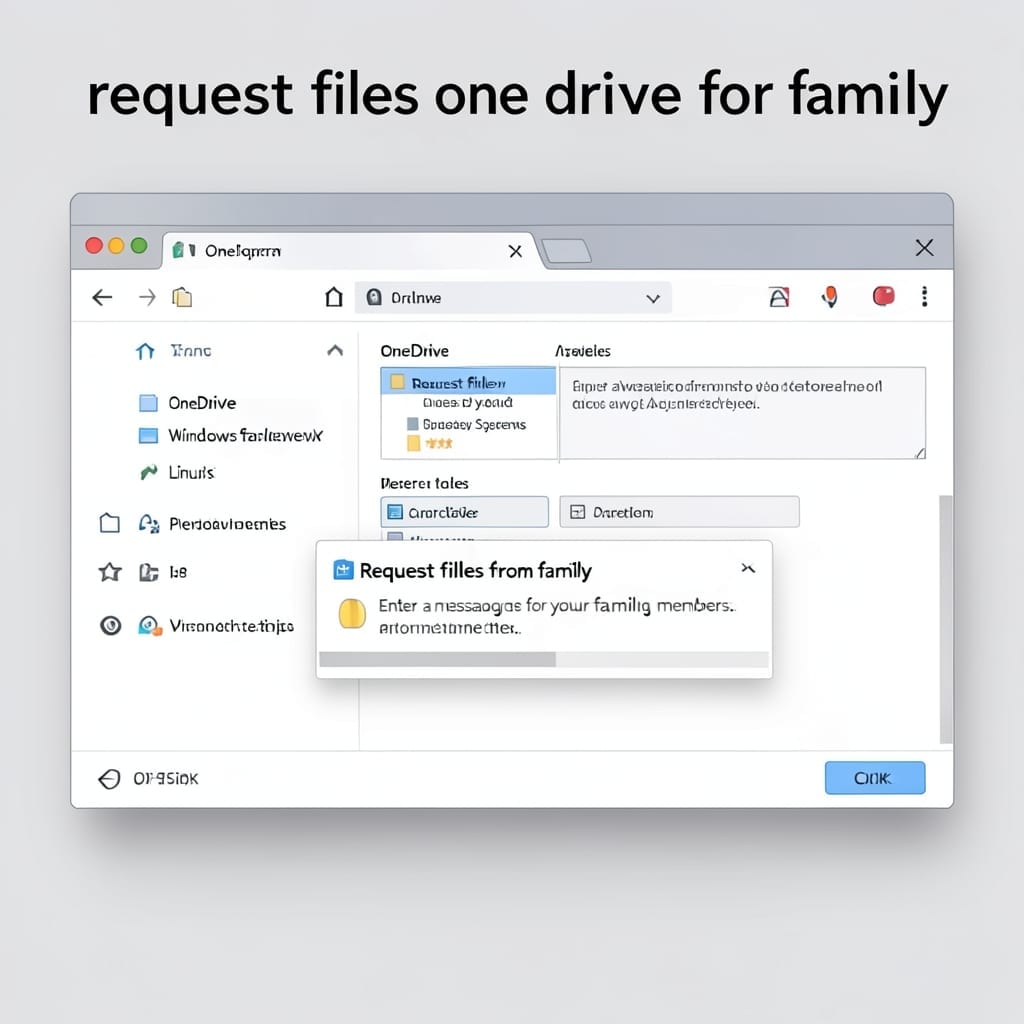
Task: Click the green arrow icon beside Linuıls
Action: coord(149,472)
